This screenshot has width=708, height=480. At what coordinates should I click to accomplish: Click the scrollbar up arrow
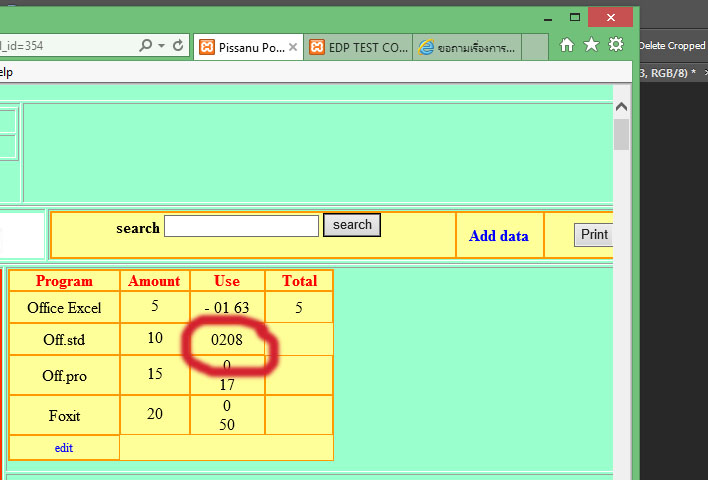pos(621,107)
